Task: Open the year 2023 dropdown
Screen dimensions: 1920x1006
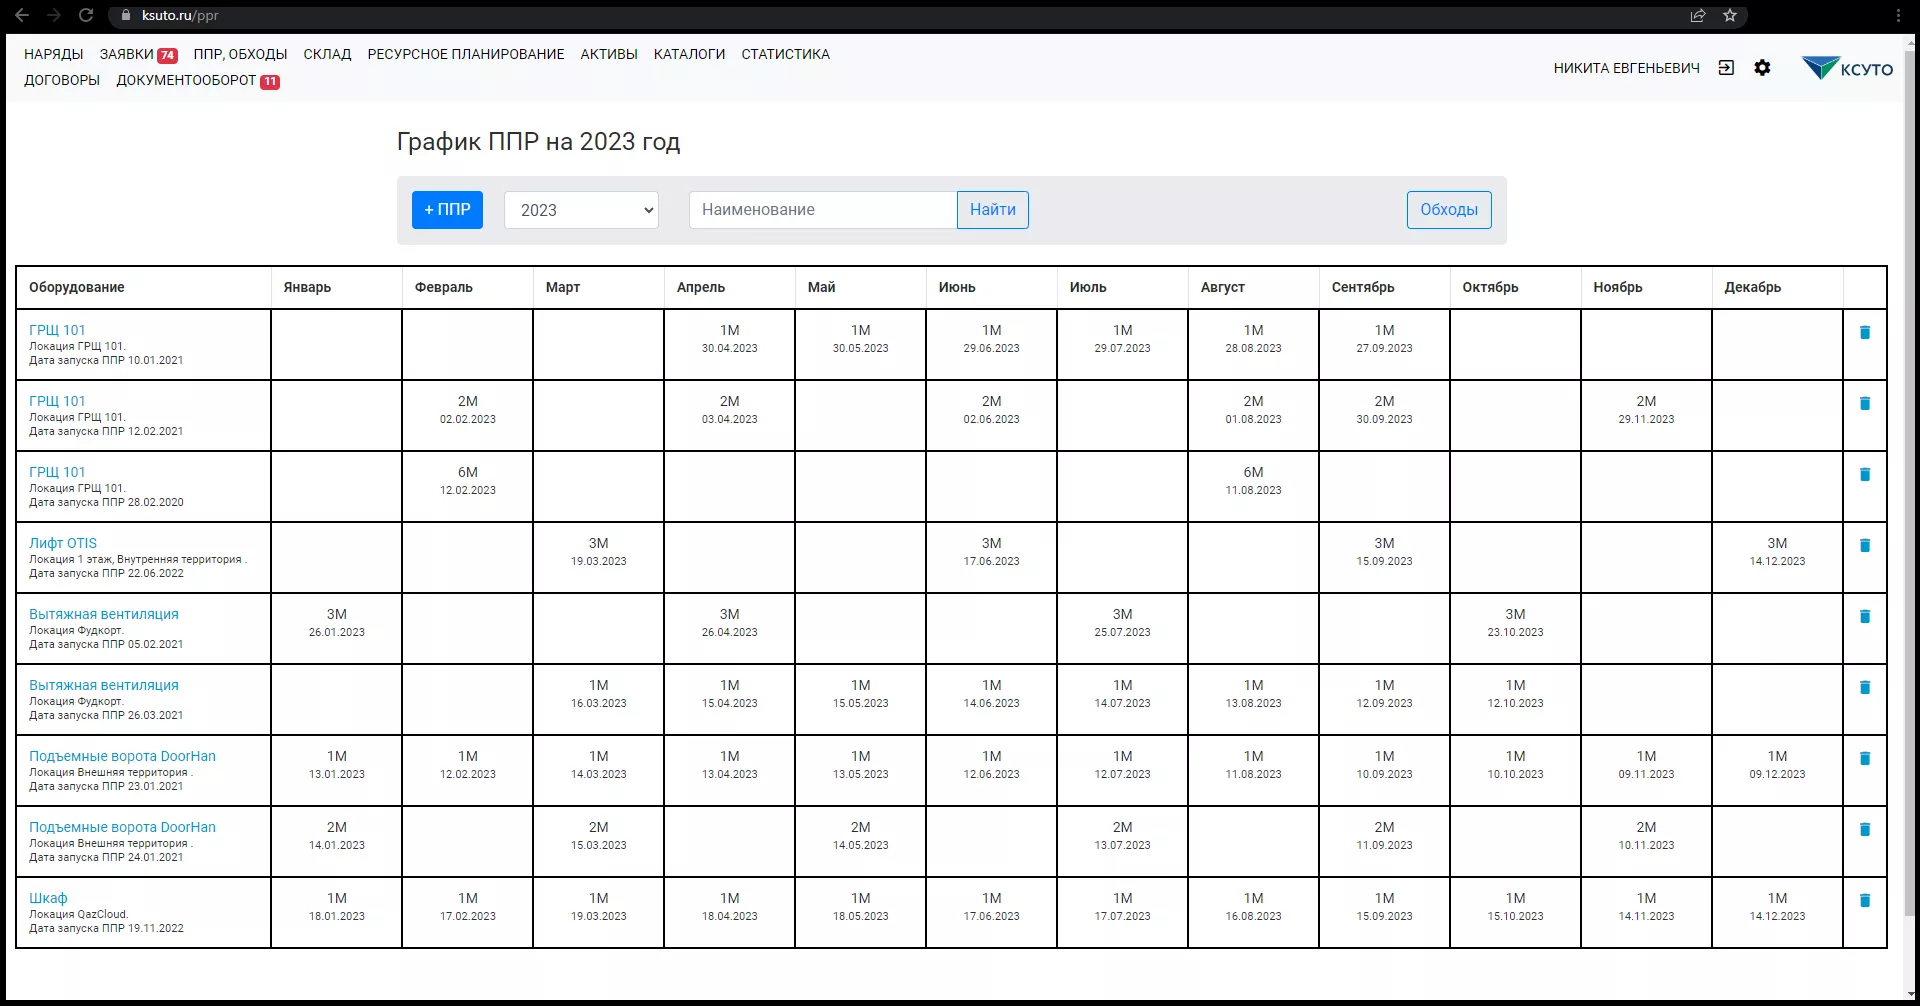Action: [x=581, y=210]
